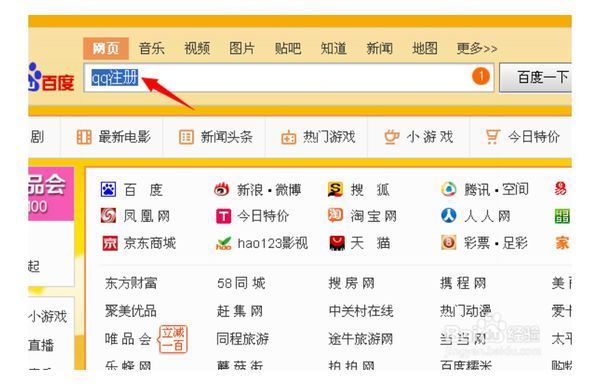Click the 彩票足彩 ball icon
Image resolution: width=600 pixels, height=391 pixels.
(448, 243)
